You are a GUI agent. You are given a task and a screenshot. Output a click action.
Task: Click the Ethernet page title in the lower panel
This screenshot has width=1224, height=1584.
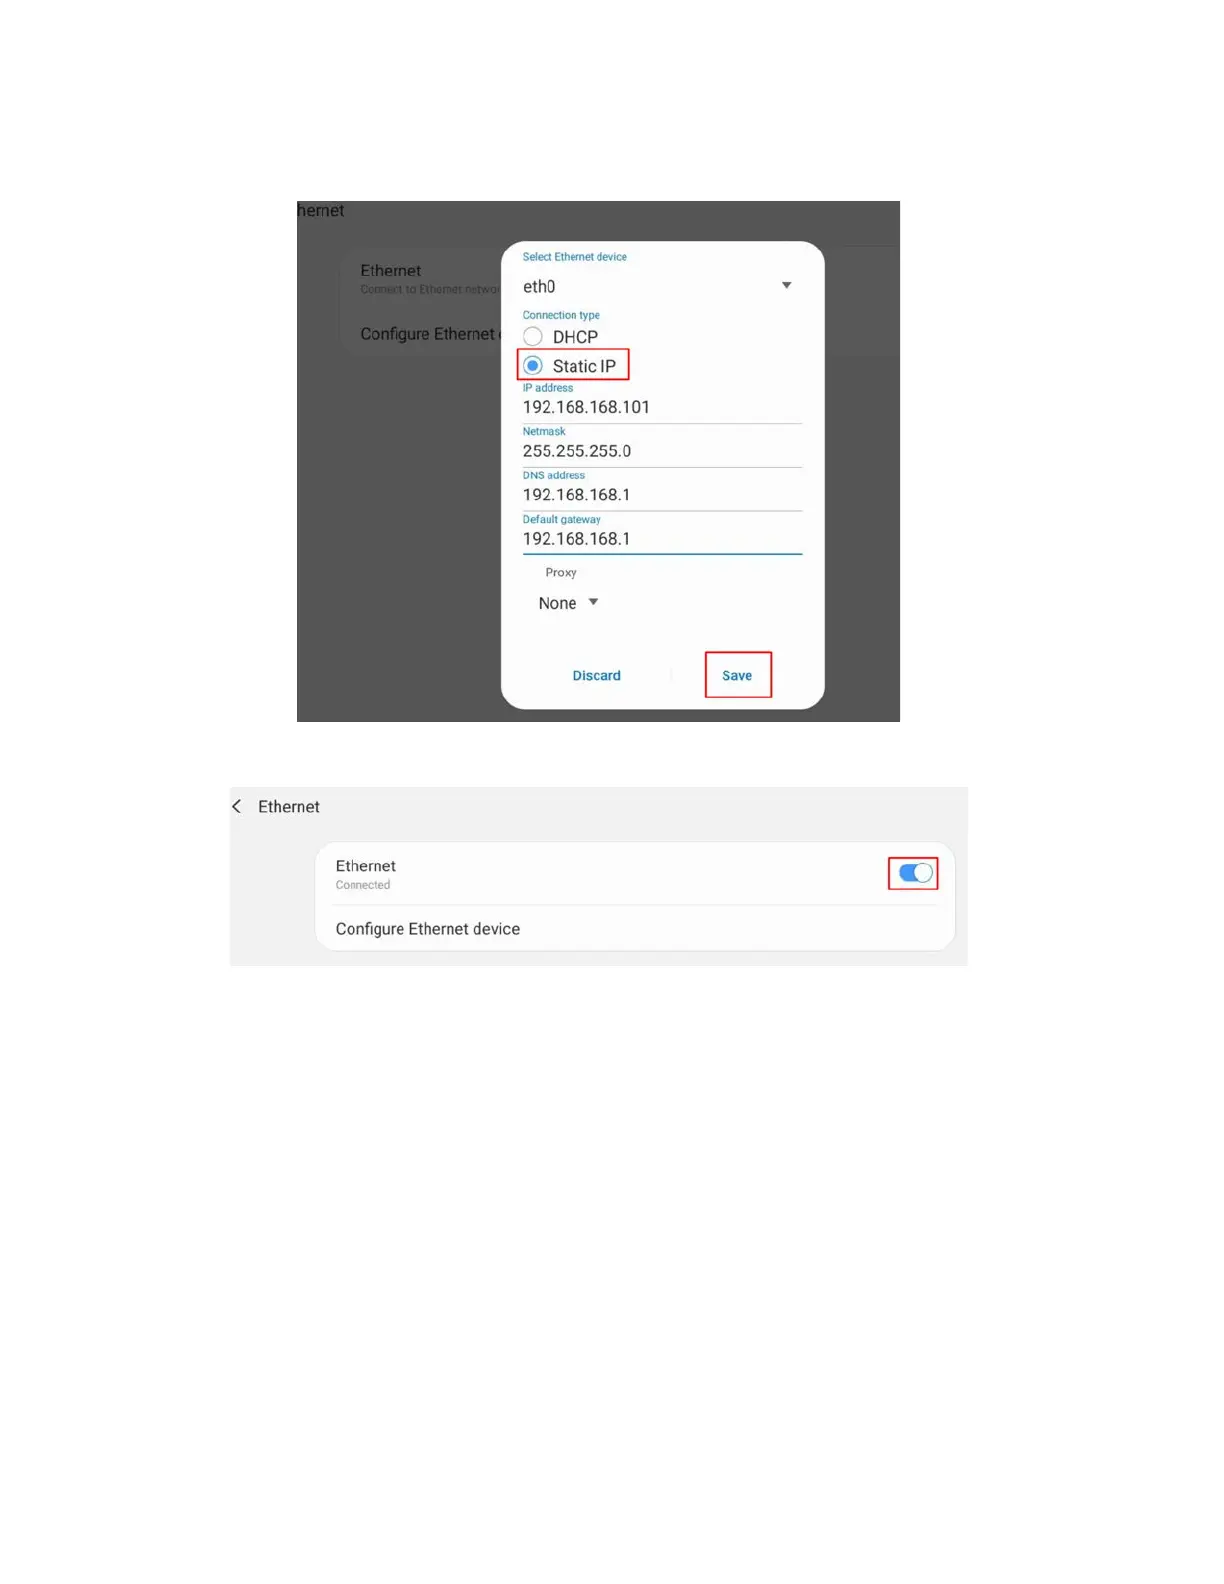point(289,807)
